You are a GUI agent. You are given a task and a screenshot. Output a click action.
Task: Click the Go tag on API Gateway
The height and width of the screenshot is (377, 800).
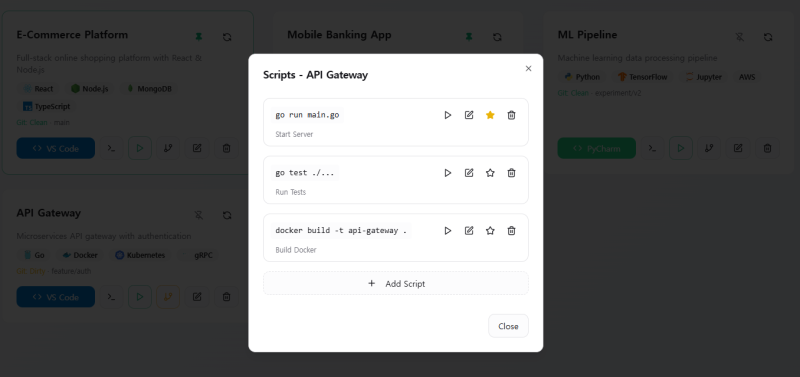(x=34, y=255)
